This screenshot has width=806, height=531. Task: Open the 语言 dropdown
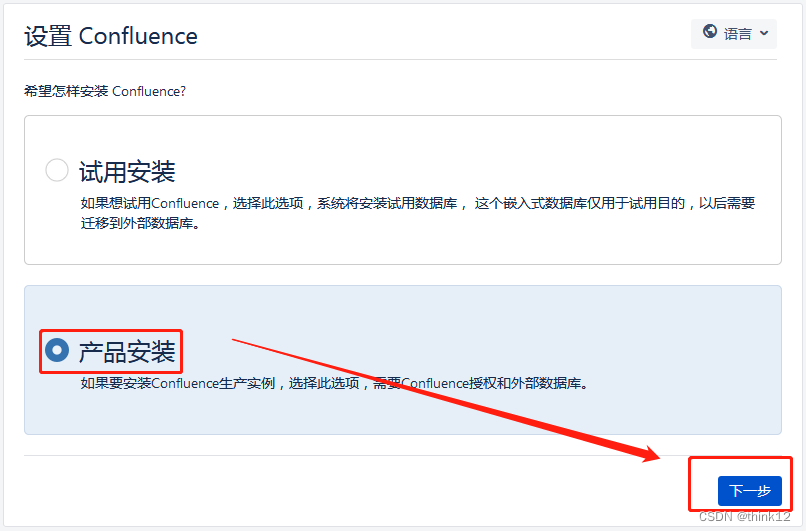tap(734, 34)
